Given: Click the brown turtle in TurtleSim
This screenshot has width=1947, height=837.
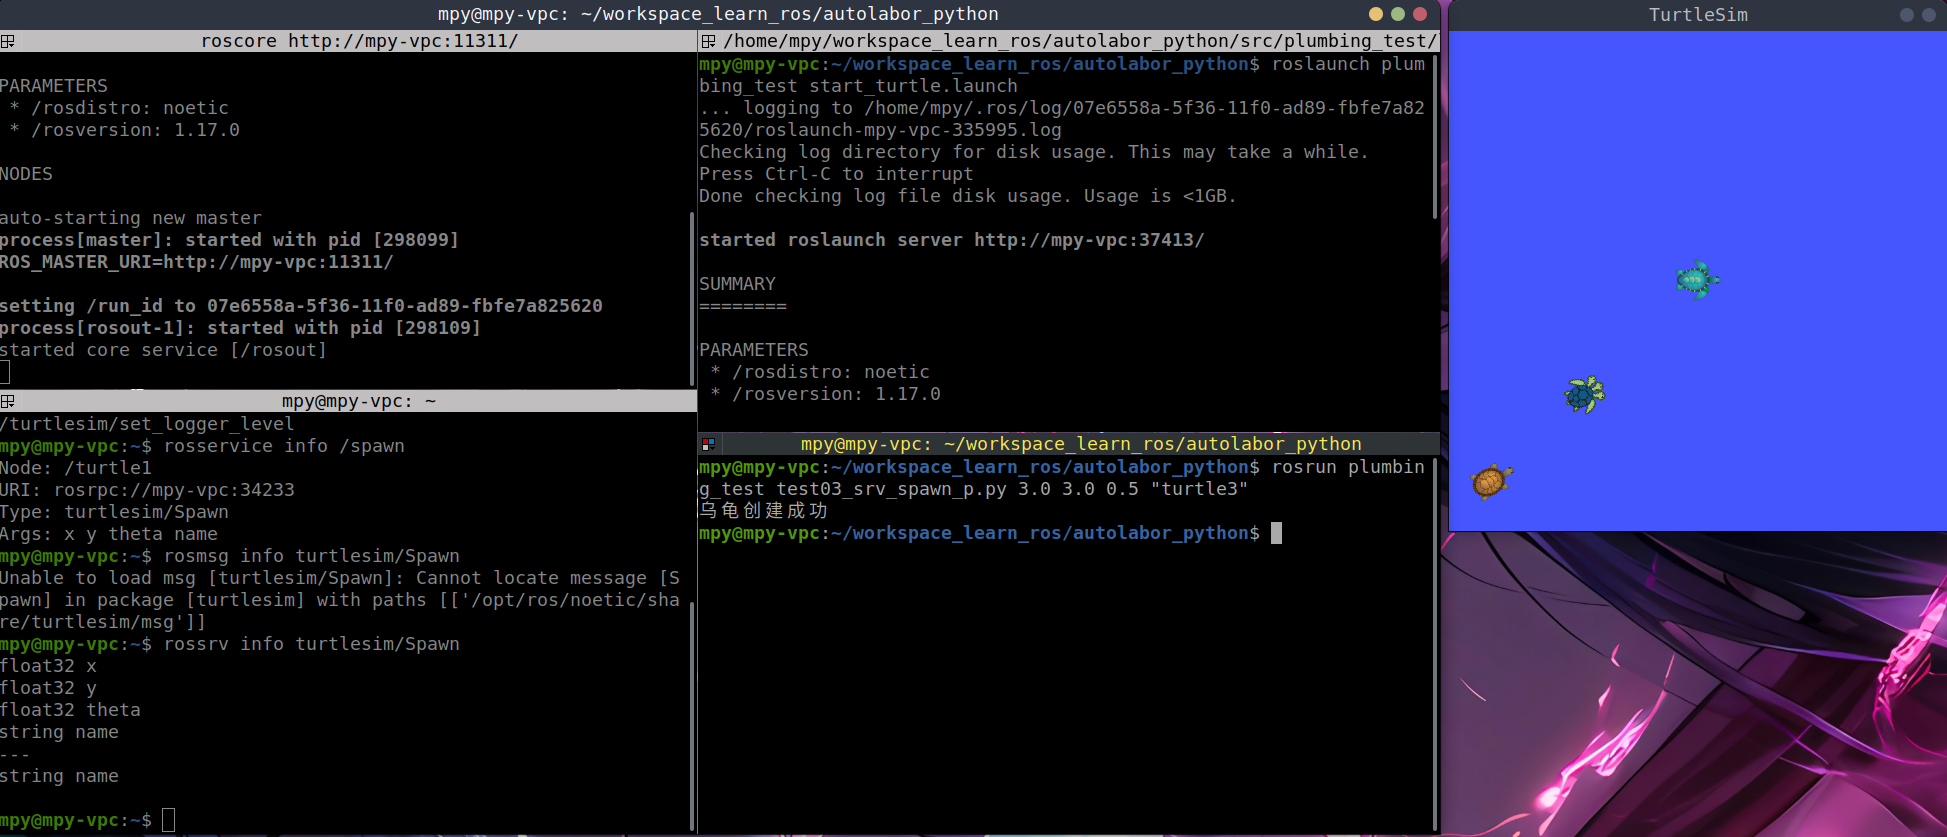Looking at the screenshot, I should pyautogui.click(x=1491, y=481).
